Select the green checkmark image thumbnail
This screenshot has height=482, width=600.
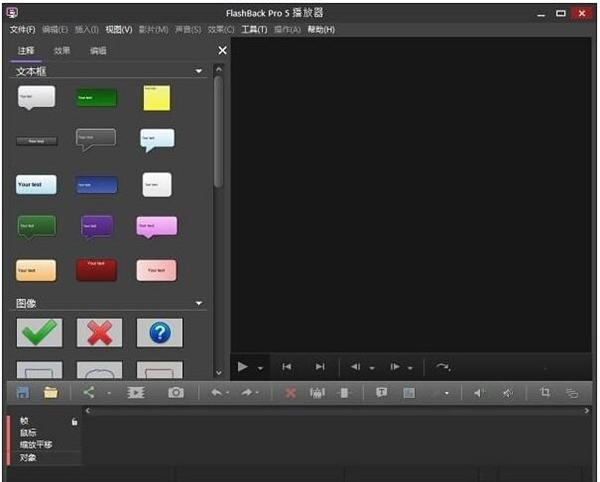[x=39, y=332]
